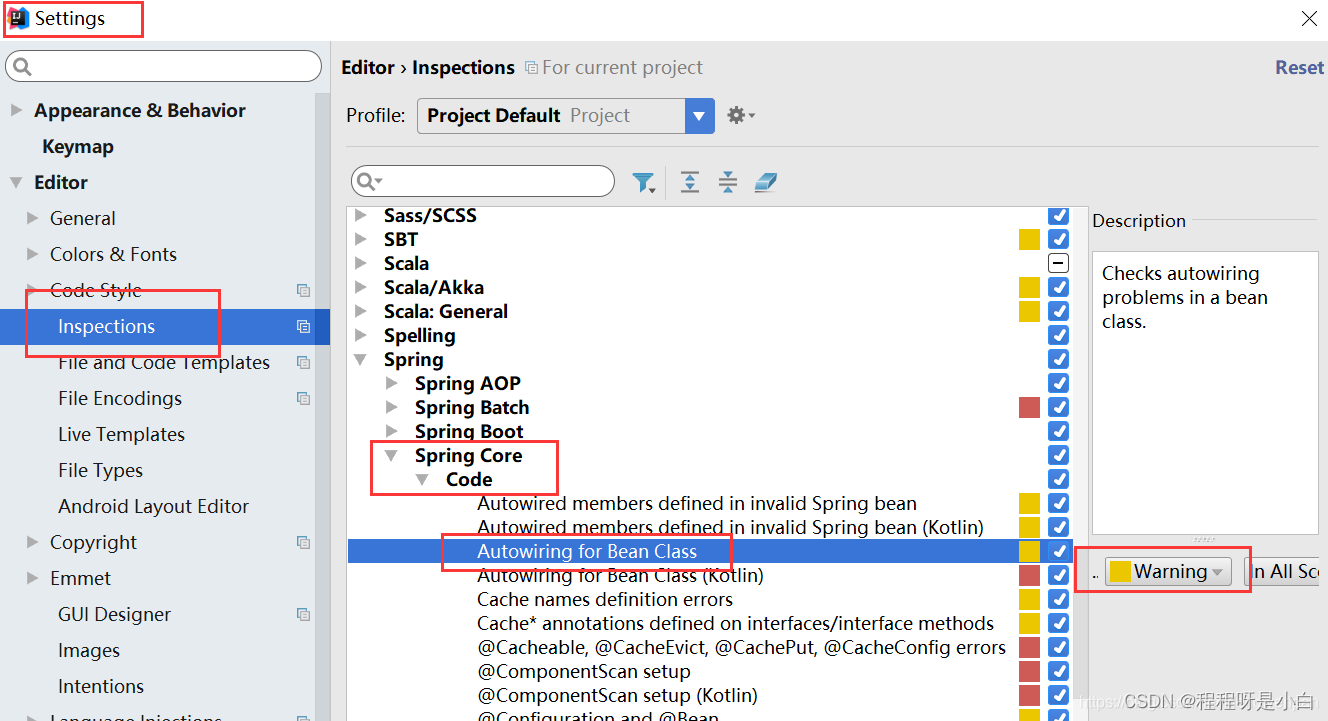
Task: Click the icon next to For current project
Action: (532, 68)
